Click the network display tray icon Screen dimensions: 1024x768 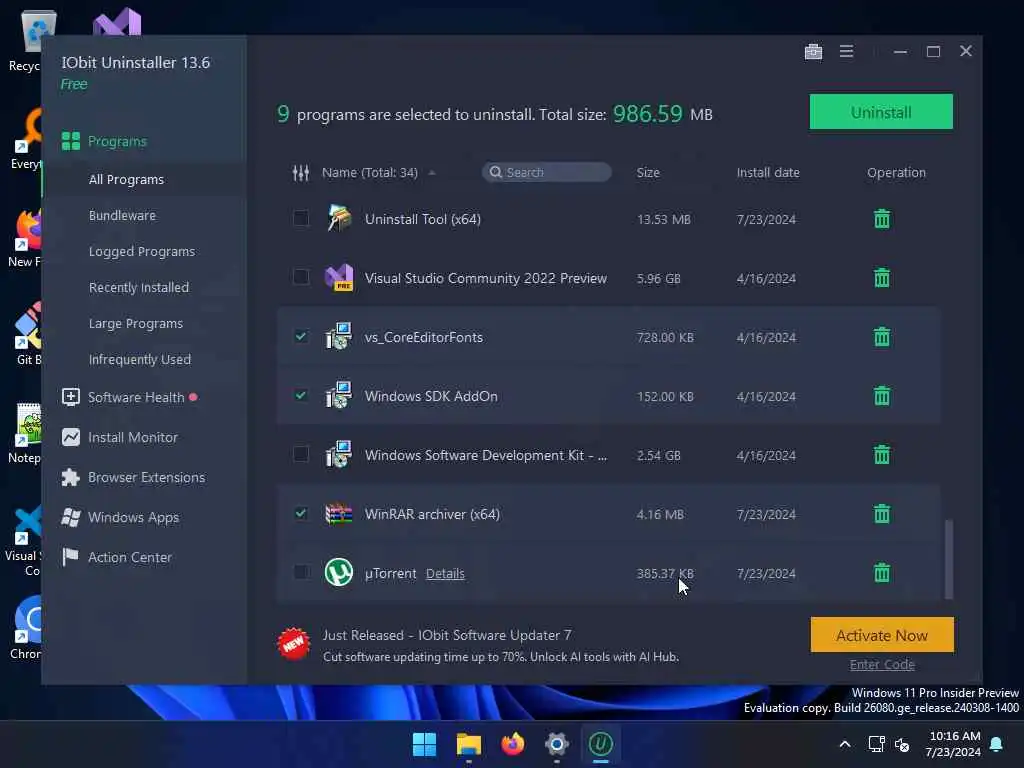[x=876, y=744]
